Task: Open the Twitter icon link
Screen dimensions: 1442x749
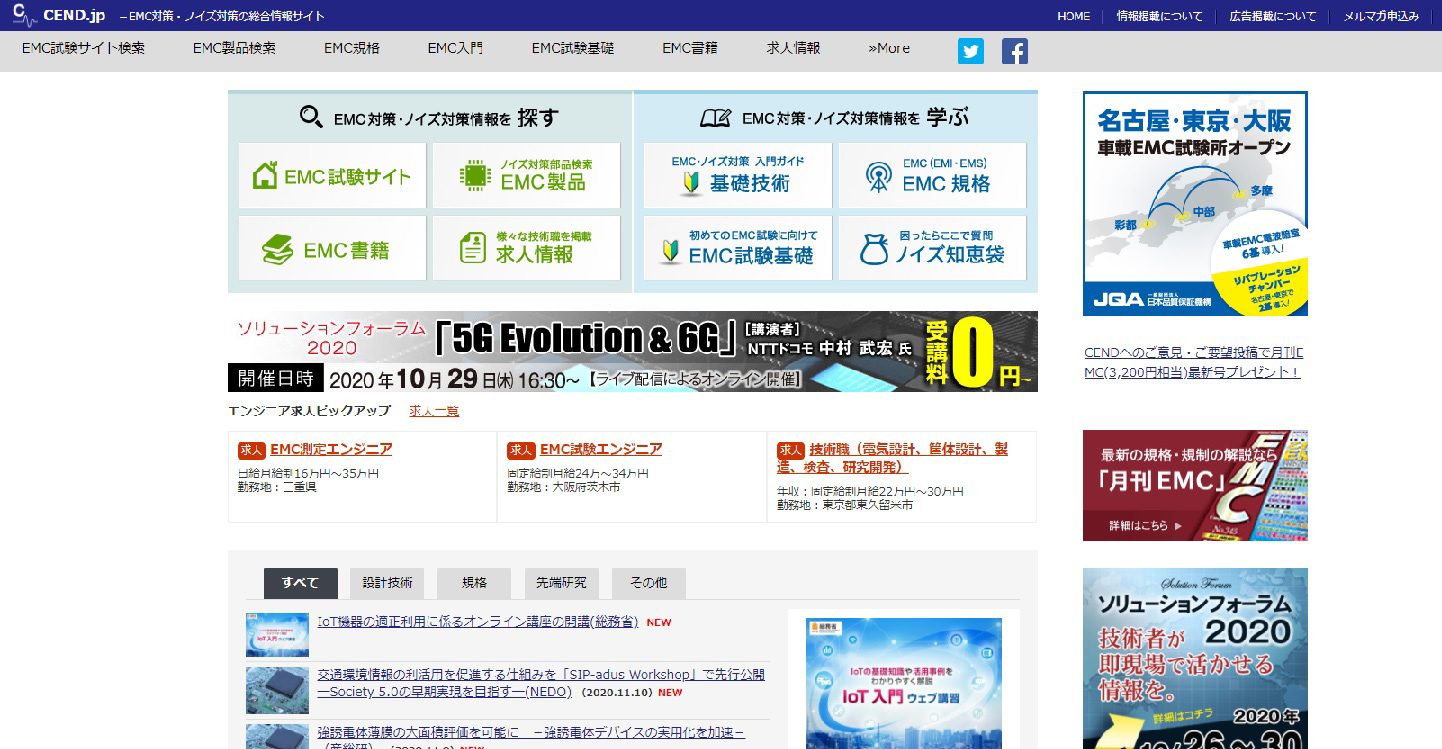Action: pos(970,51)
